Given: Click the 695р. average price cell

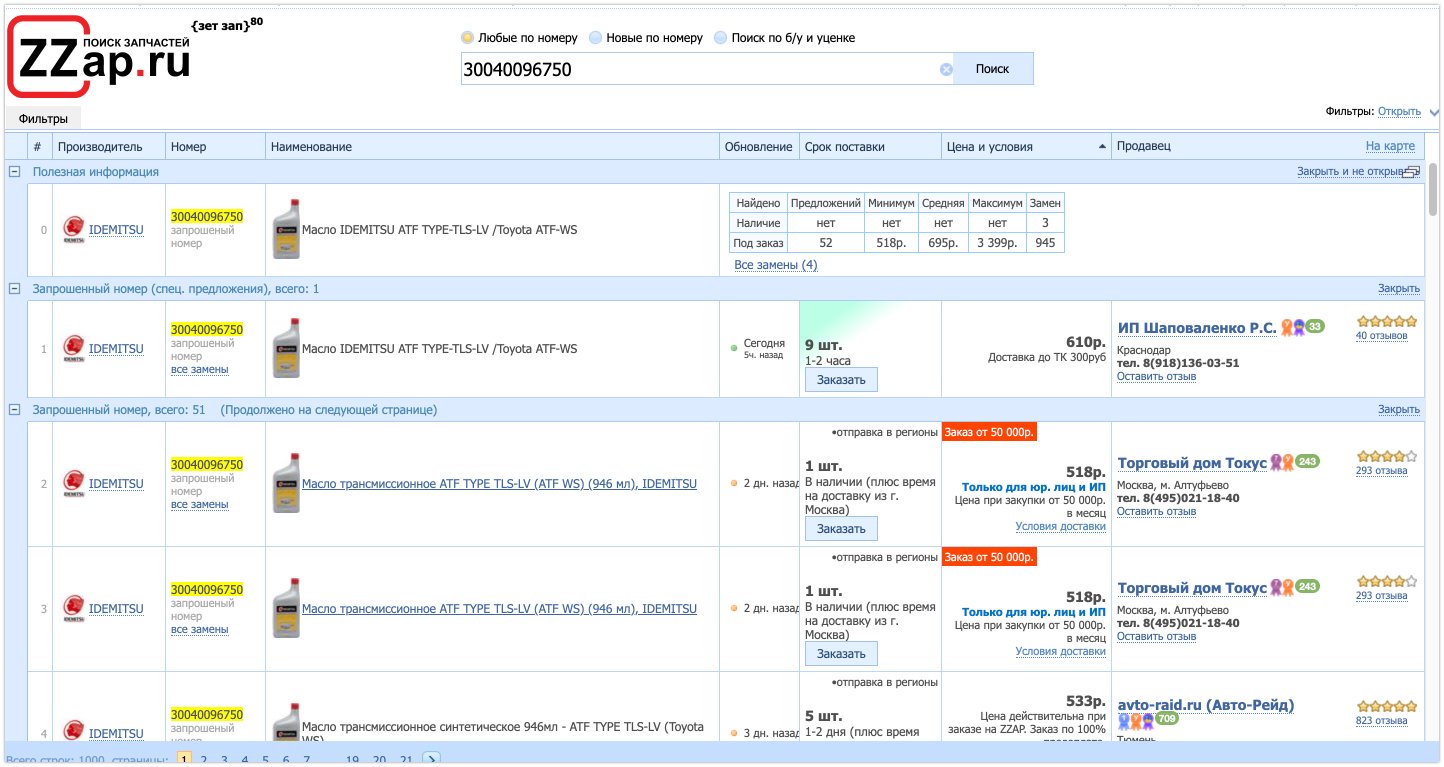Looking at the screenshot, I should click(x=942, y=243).
